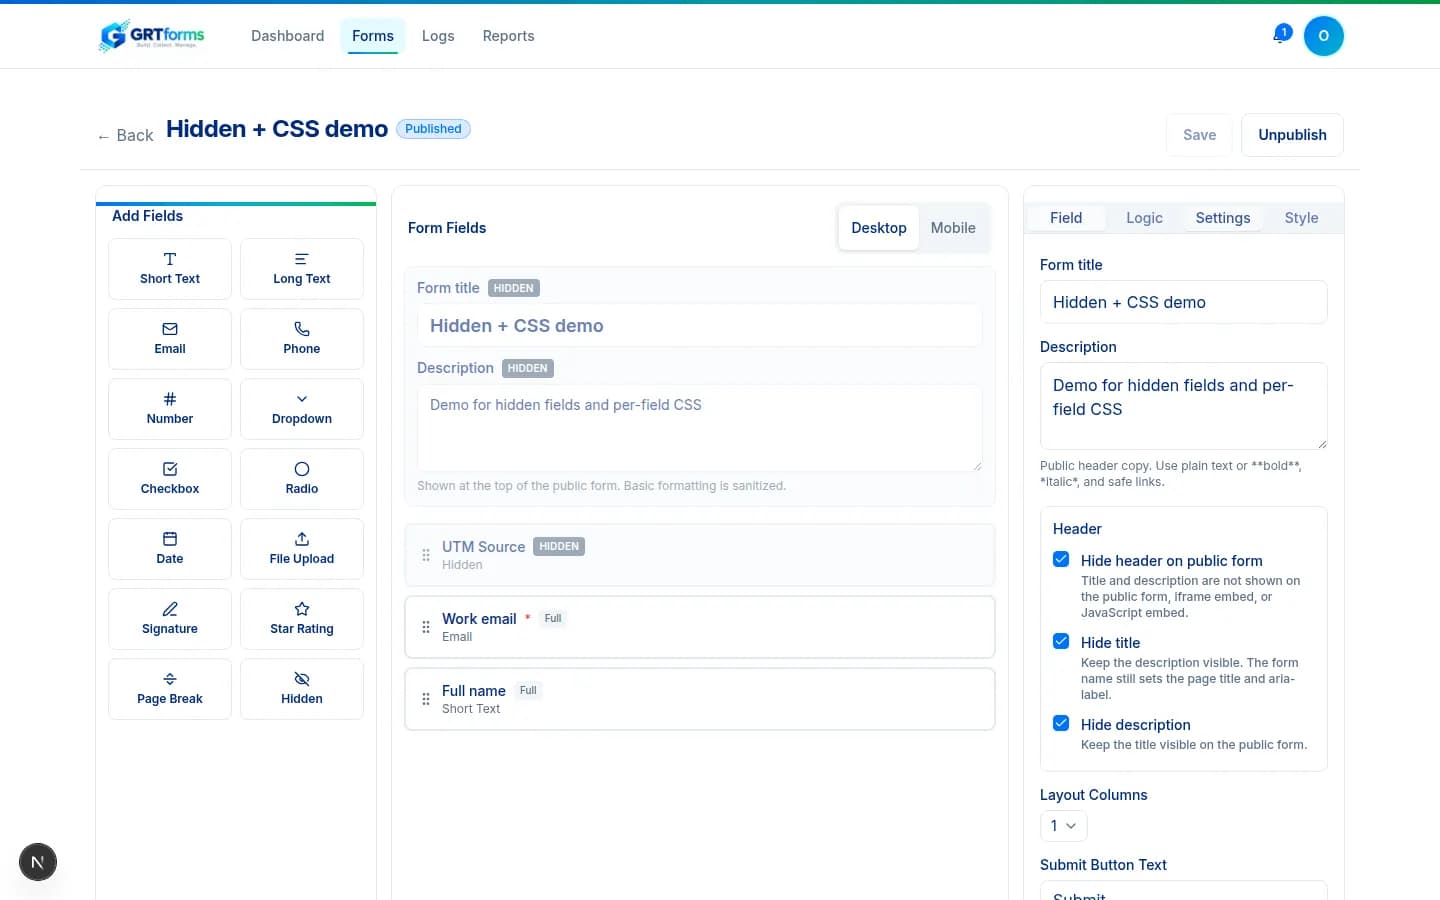
Task: Switch to the Logic tab
Action: pos(1144,218)
